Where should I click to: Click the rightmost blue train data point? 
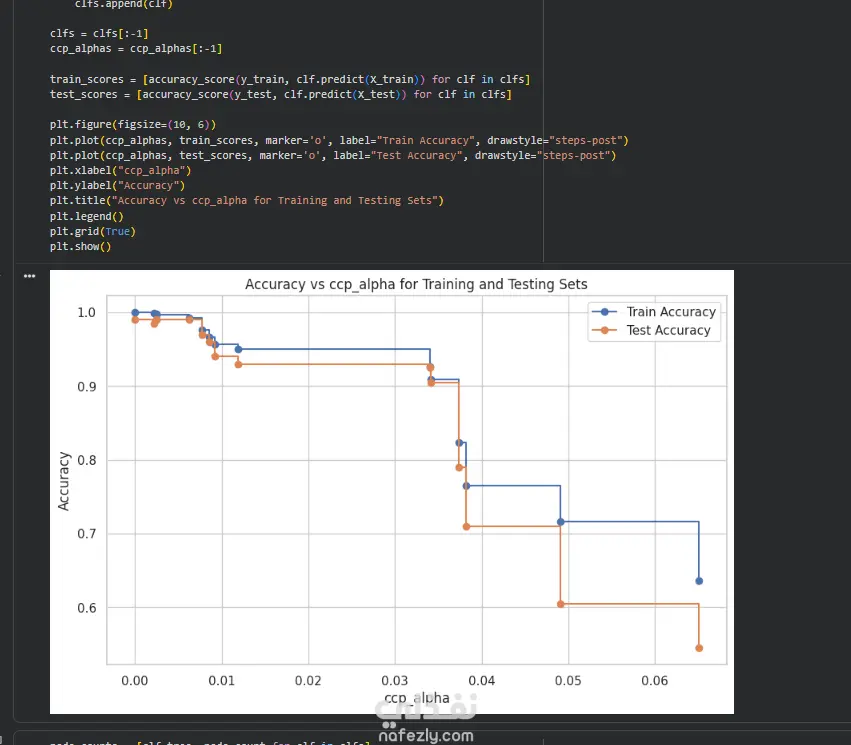tap(699, 581)
